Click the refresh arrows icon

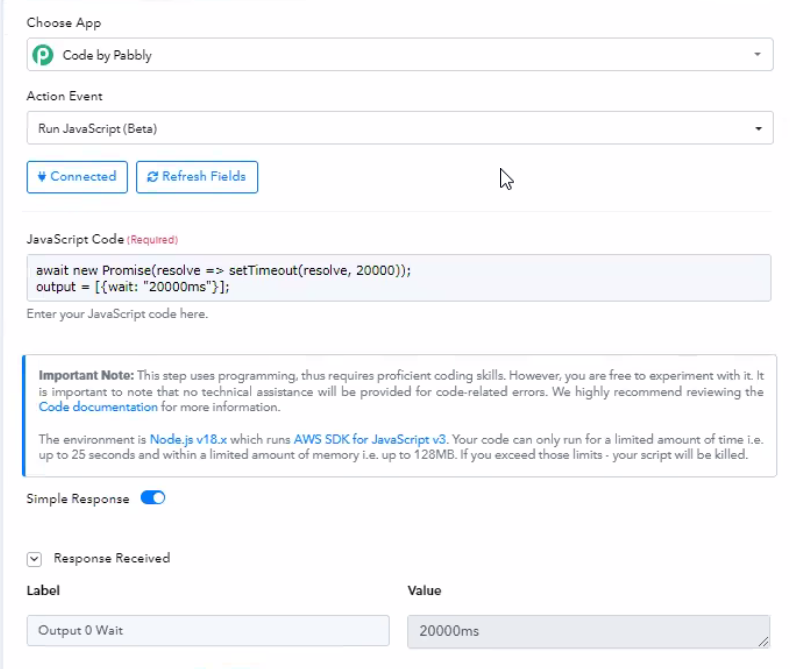152,177
